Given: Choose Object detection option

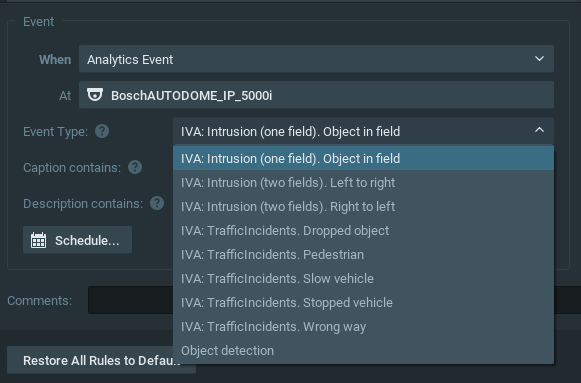Looking at the screenshot, I should tap(363, 350).
